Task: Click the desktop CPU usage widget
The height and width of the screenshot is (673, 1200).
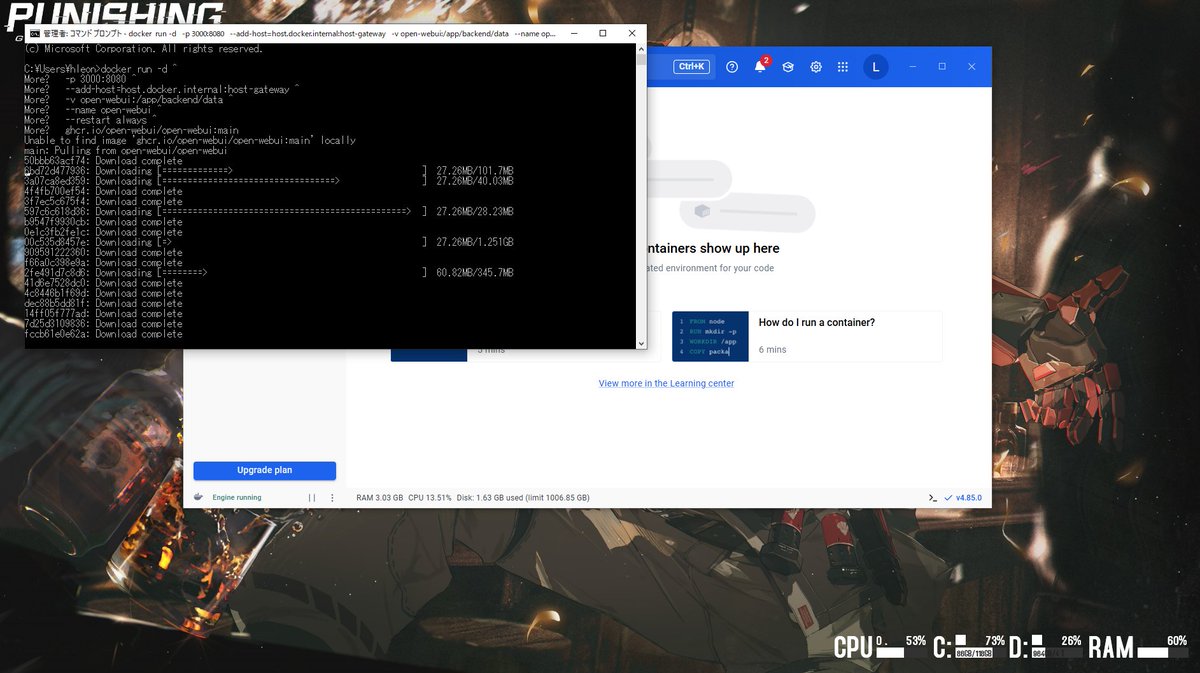Action: point(880,646)
